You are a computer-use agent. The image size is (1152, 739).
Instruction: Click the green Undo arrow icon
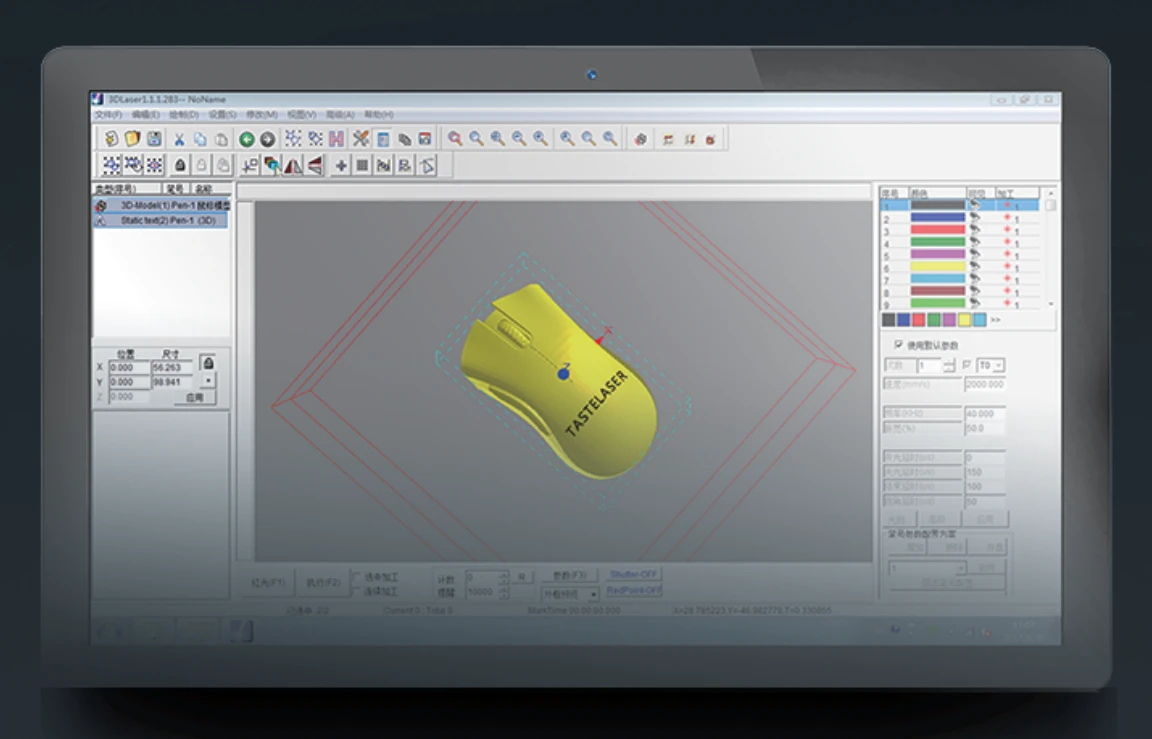click(x=247, y=139)
